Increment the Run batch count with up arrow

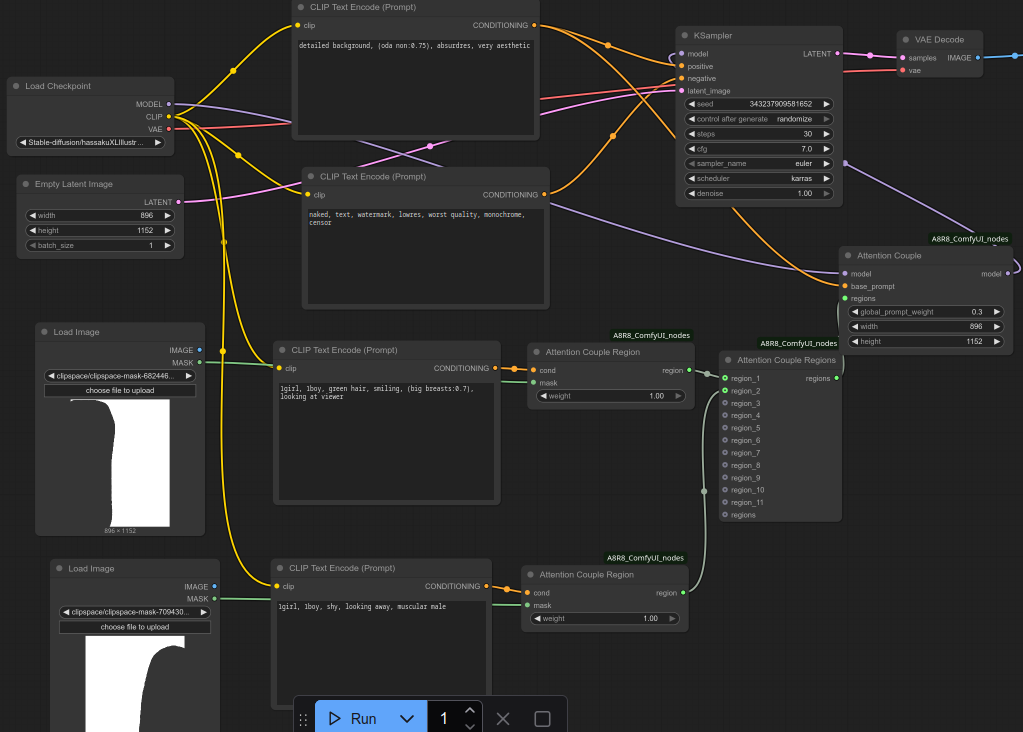[x=470, y=710]
